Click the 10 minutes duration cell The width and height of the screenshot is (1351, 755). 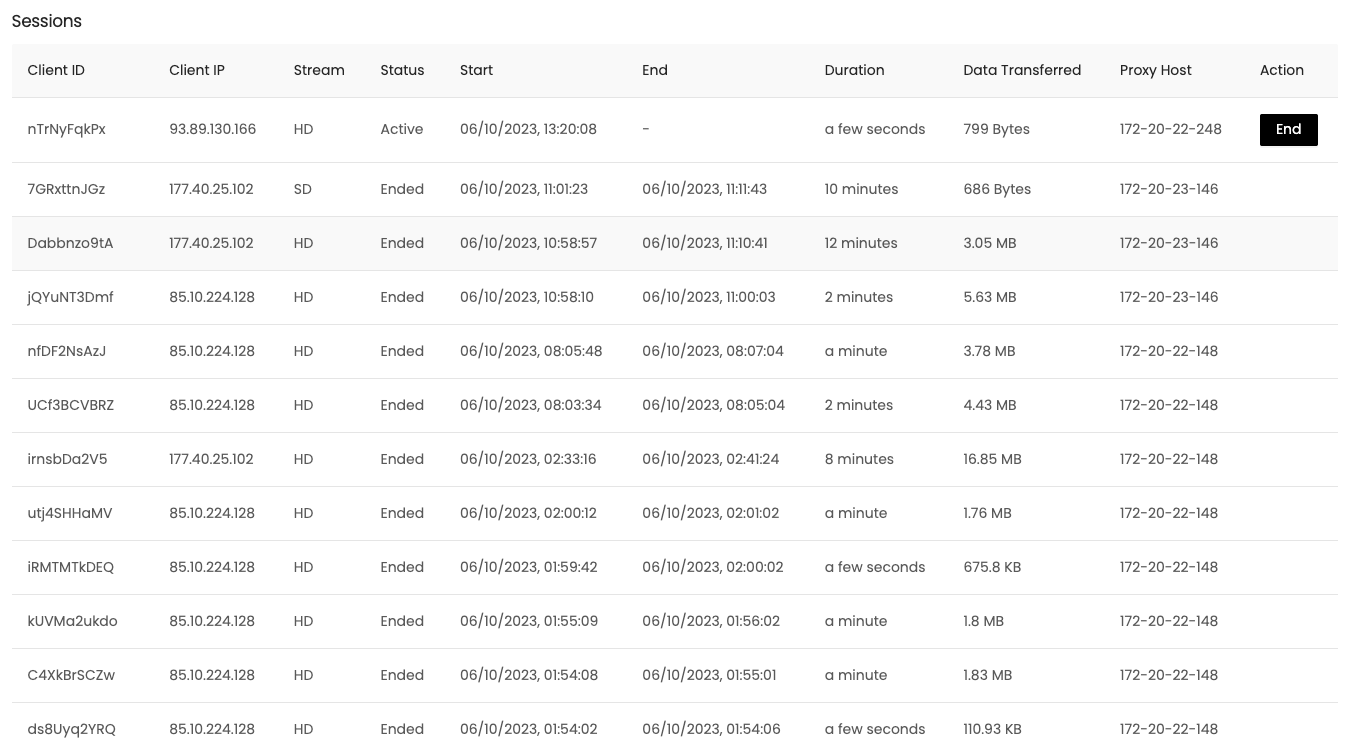click(861, 189)
